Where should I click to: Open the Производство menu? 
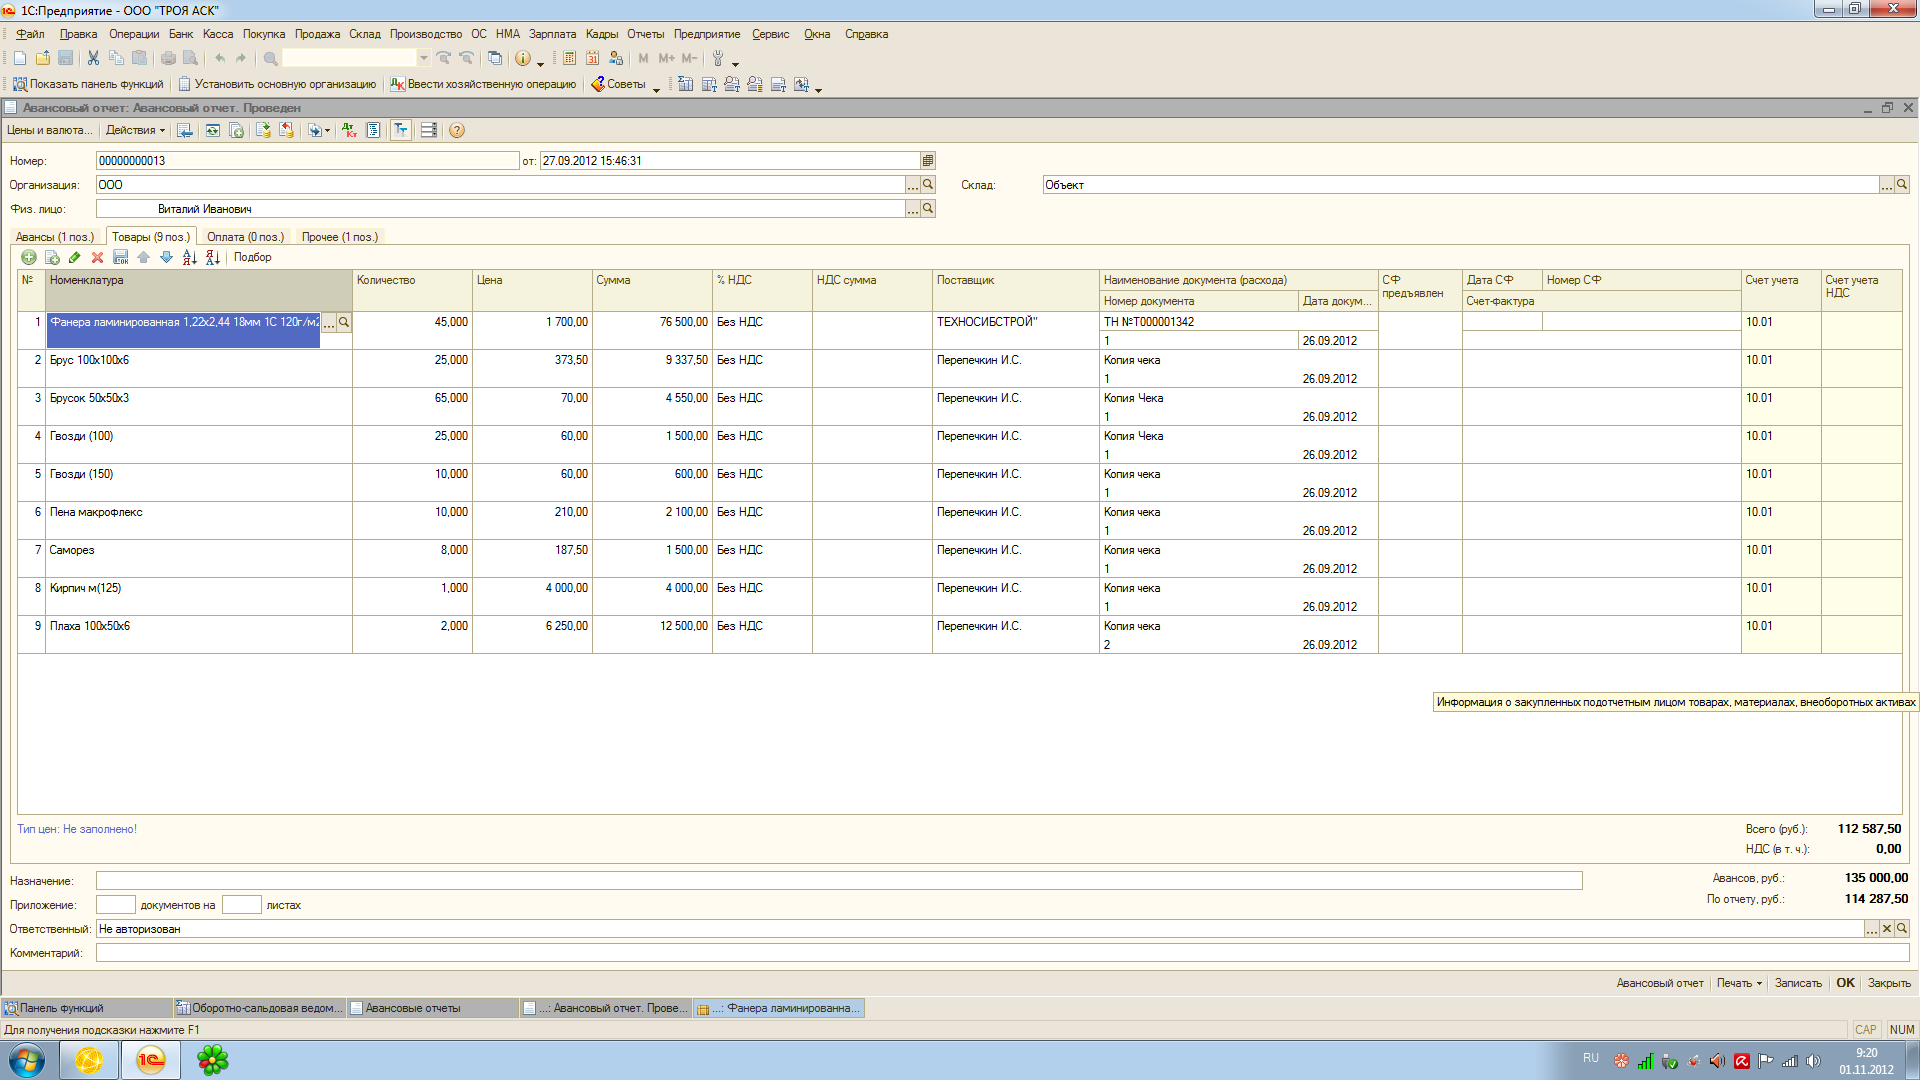click(425, 34)
